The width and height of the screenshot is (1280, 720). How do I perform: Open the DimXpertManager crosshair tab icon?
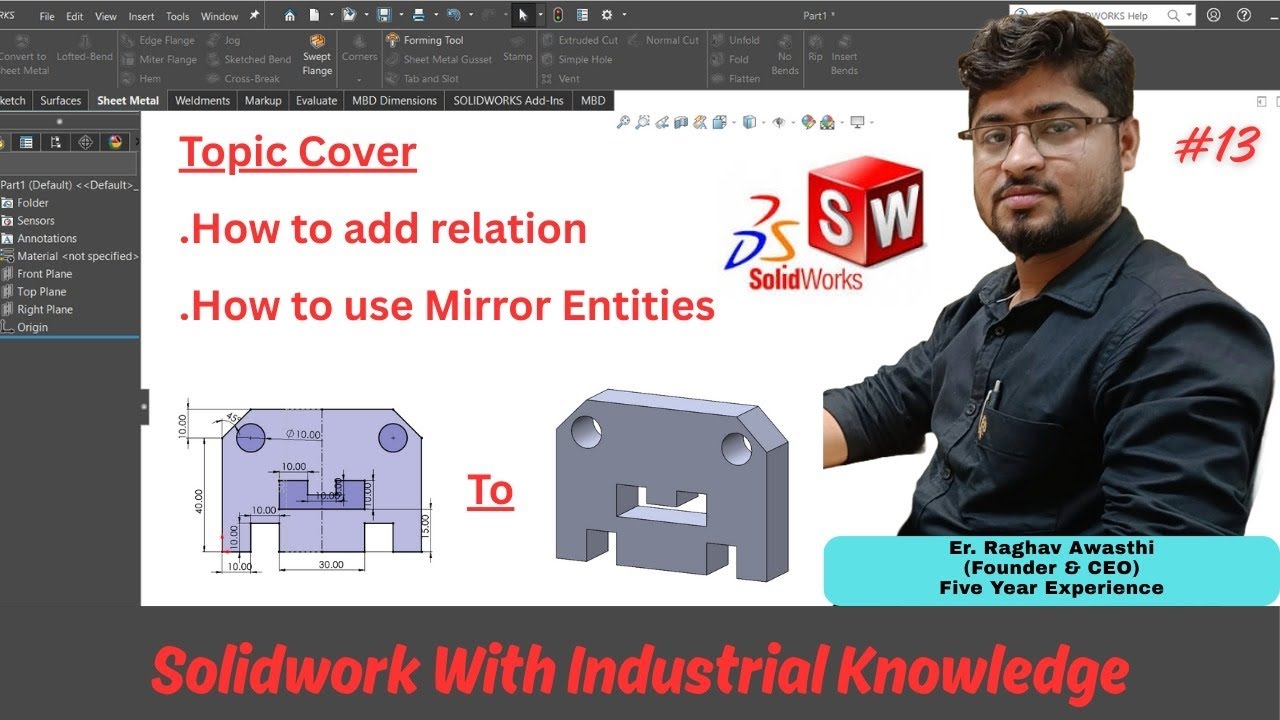tap(85, 142)
